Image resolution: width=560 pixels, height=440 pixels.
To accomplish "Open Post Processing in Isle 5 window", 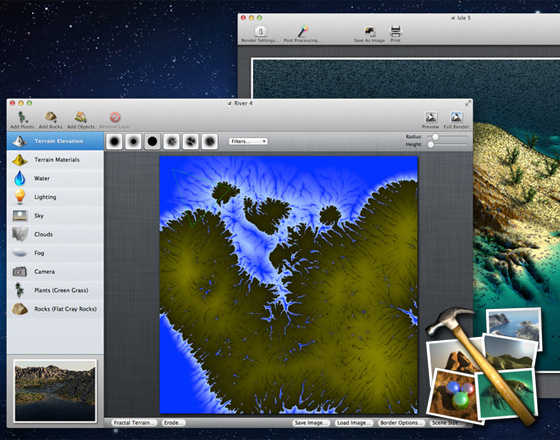I will tap(303, 34).
